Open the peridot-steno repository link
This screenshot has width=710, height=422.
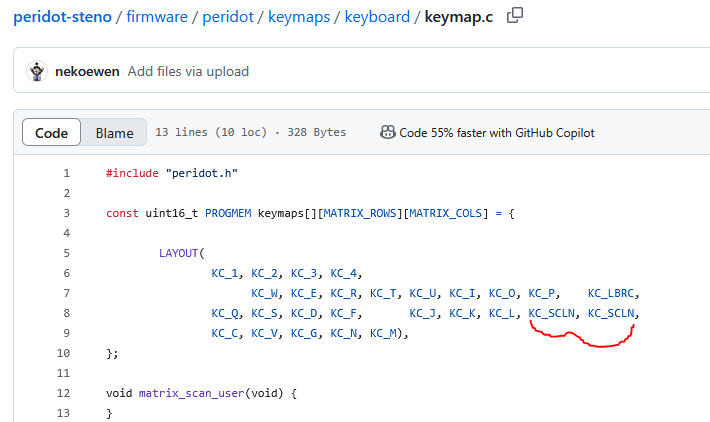(61, 17)
